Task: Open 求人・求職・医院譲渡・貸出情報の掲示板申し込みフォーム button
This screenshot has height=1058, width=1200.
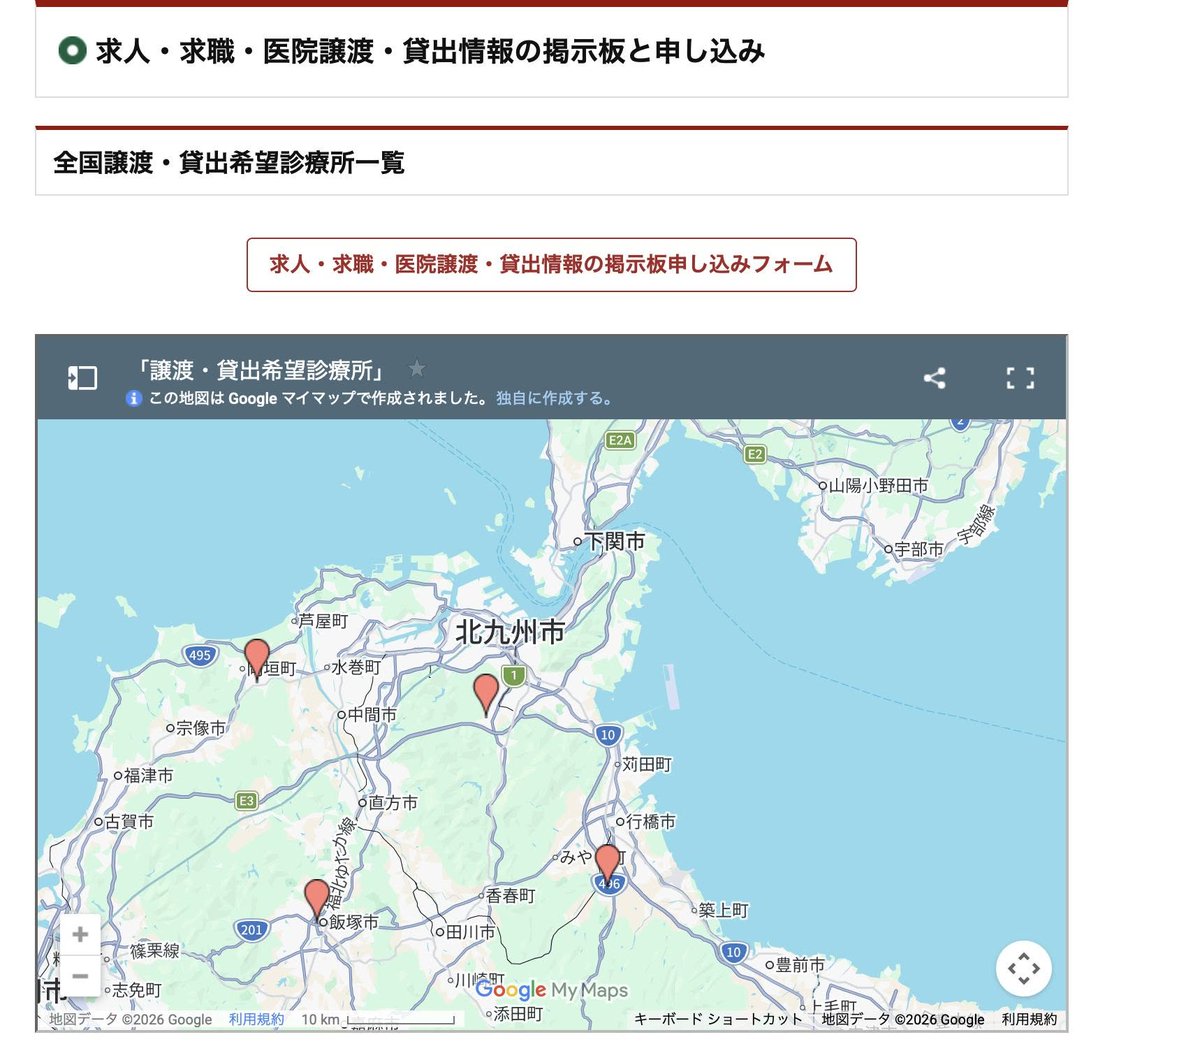Action: 551,265
